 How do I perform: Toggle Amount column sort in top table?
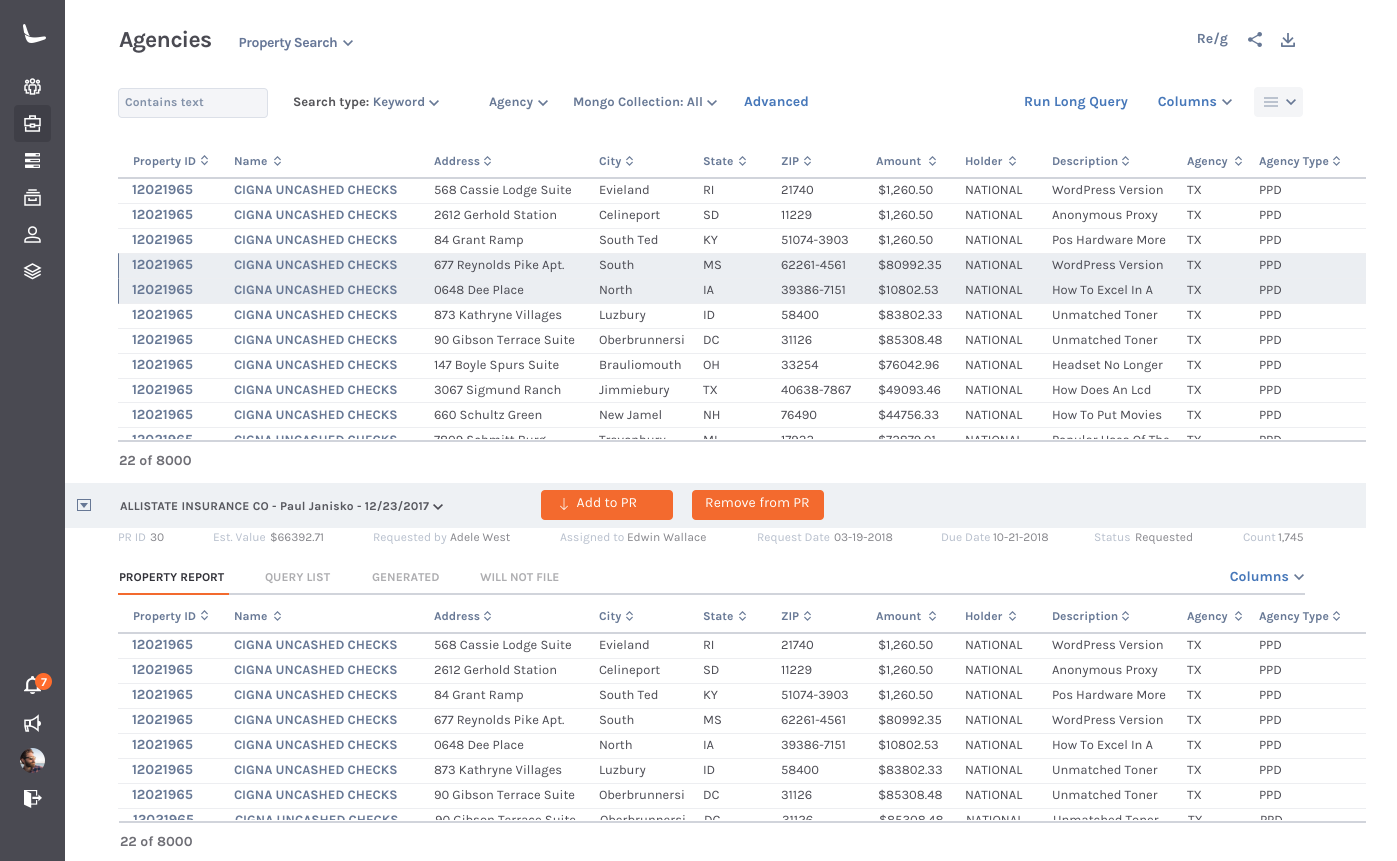[906, 161]
